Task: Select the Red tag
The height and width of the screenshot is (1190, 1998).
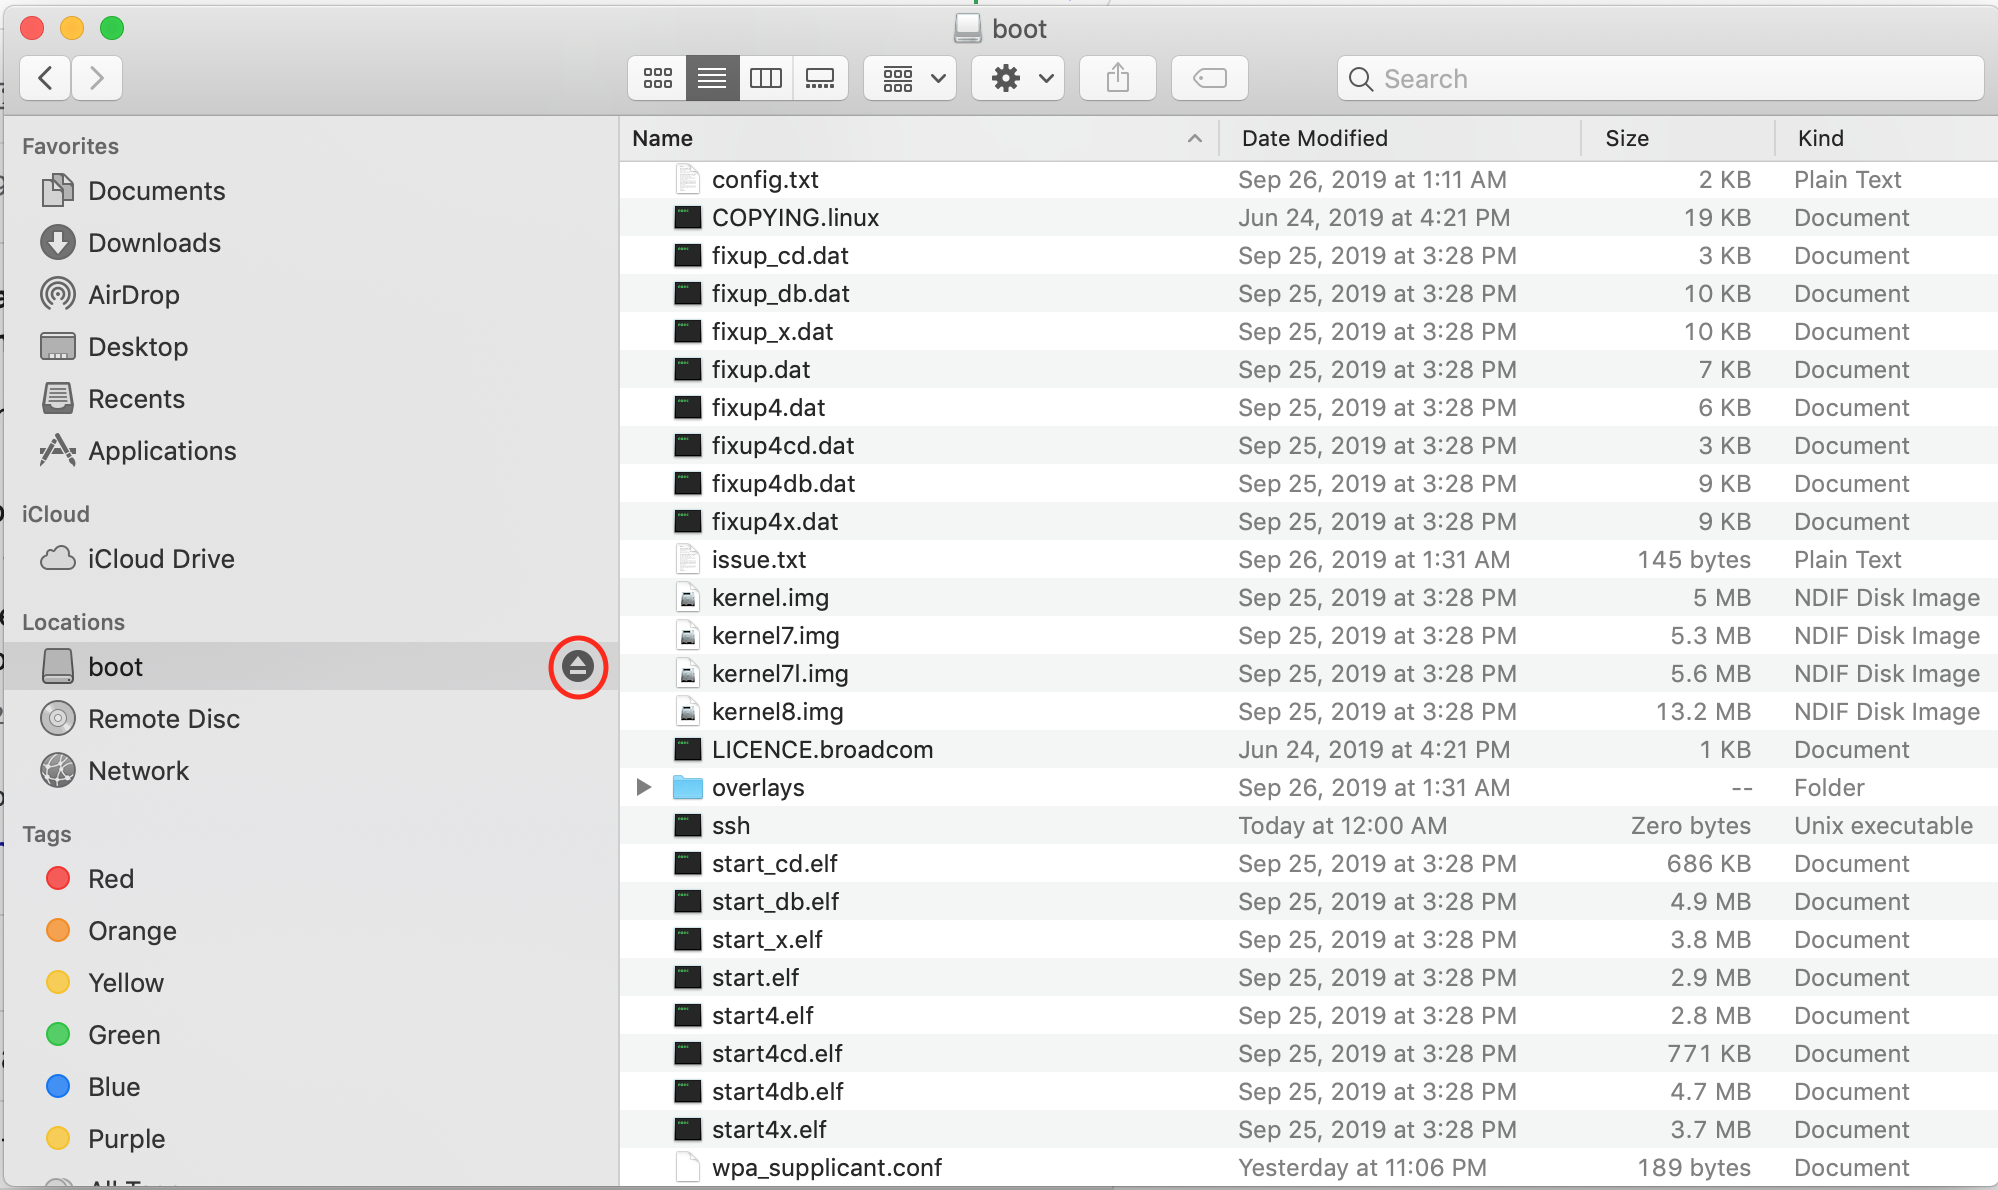Action: (x=110, y=879)
